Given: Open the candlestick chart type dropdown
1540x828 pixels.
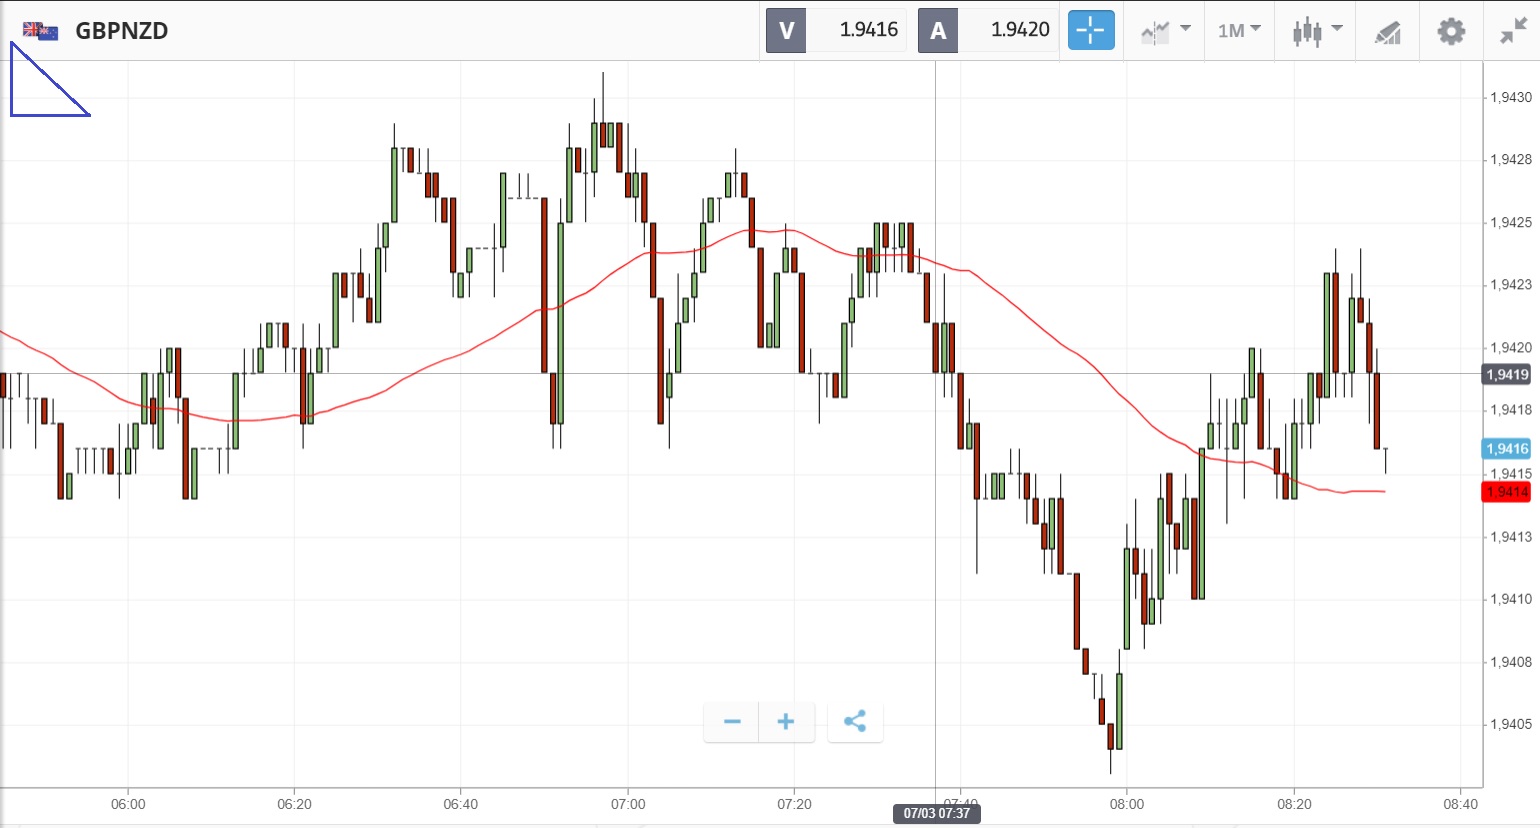Looking at the screenshot, I should click(1316, 31).
